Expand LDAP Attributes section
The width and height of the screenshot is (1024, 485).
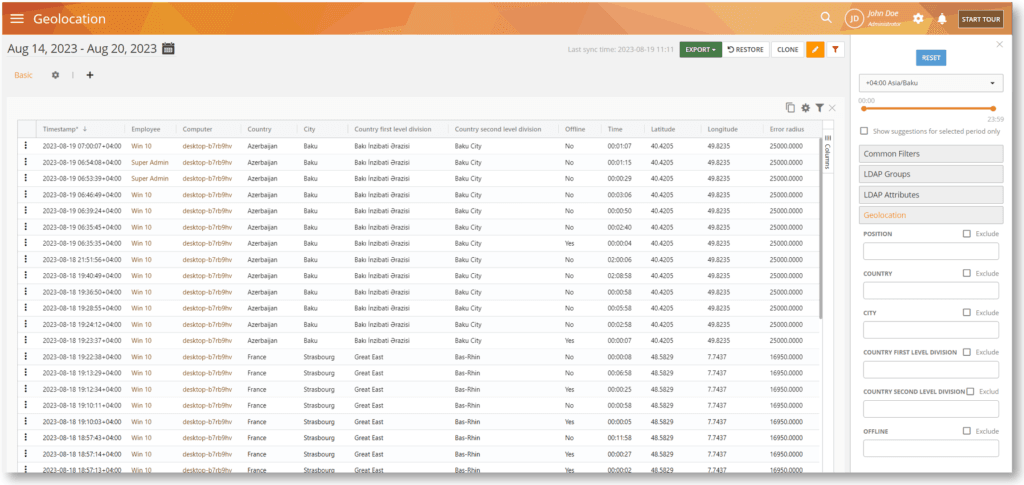(x=931, y=195)
